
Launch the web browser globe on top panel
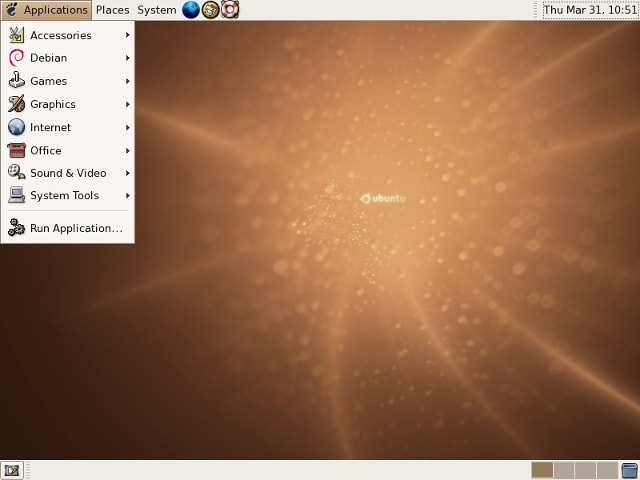coord(191,10)
